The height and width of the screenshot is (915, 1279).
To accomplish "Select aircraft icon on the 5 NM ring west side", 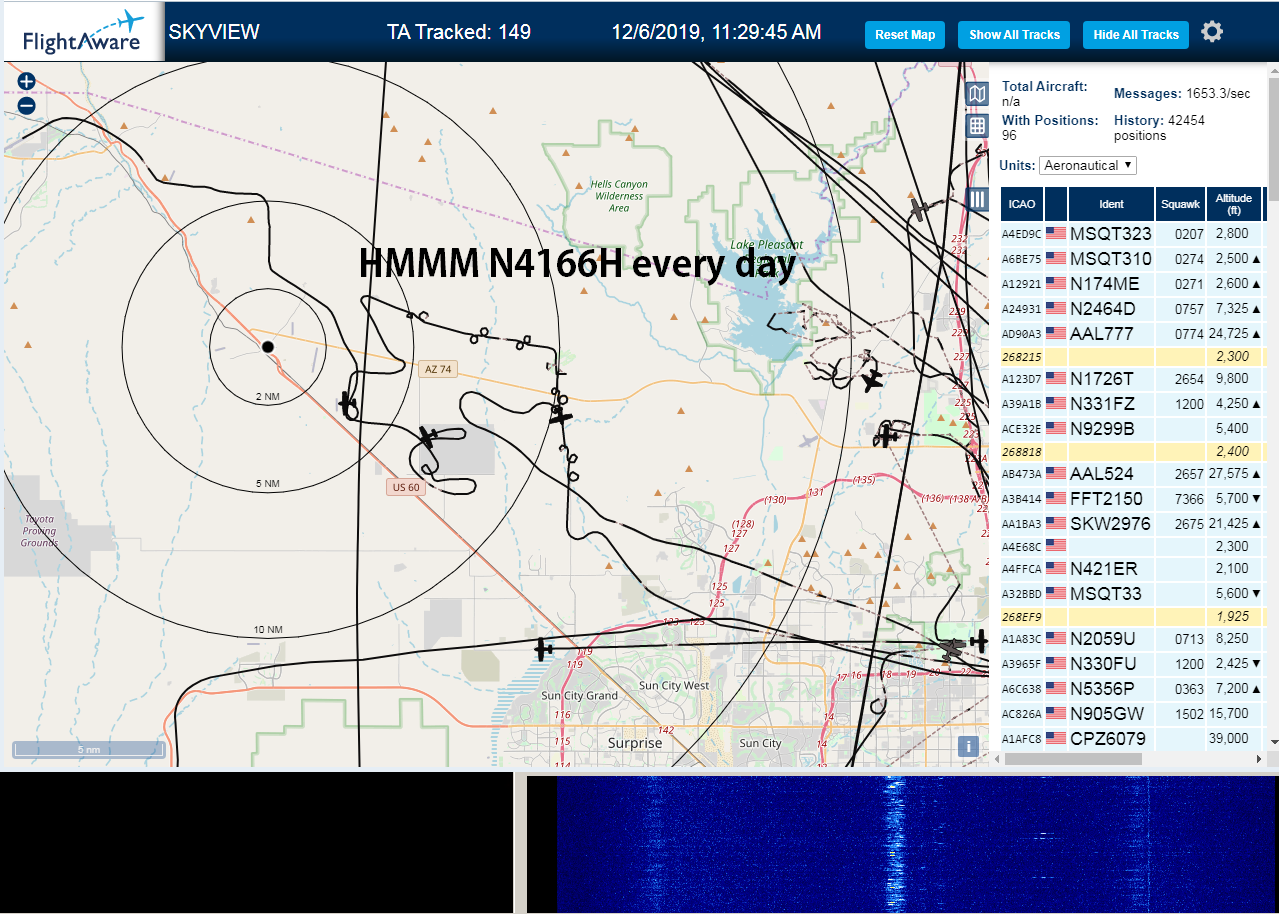I will 349,404.
